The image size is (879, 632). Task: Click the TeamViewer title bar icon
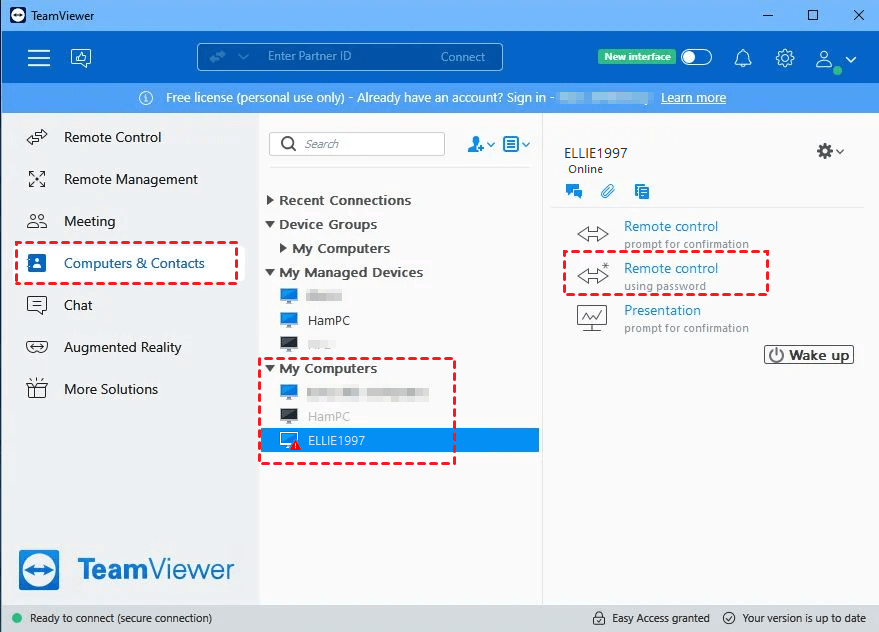[x=18, y=15]
